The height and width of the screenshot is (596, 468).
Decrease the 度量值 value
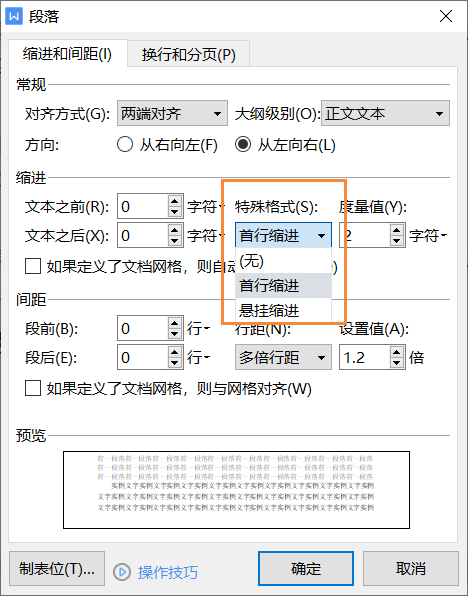click(397, 241)
